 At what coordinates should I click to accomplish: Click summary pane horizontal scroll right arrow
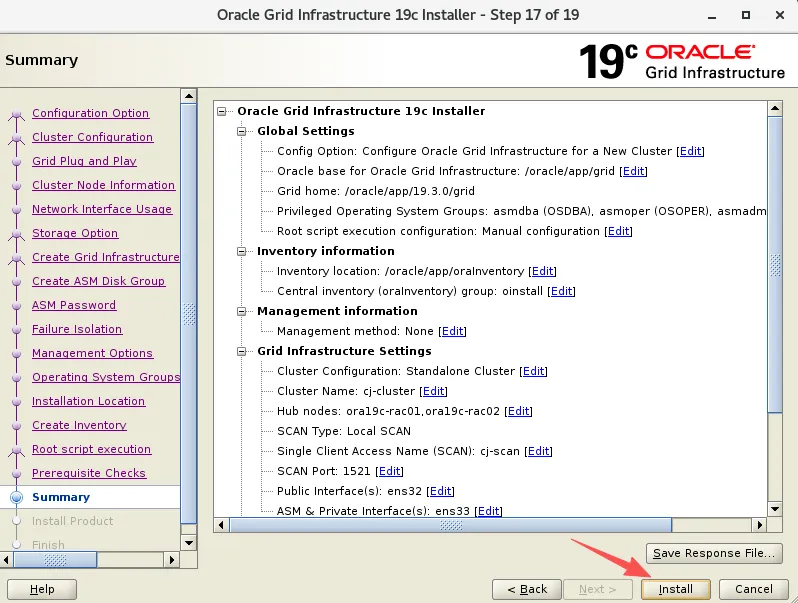pyautogui.click(x=759, y=525)
